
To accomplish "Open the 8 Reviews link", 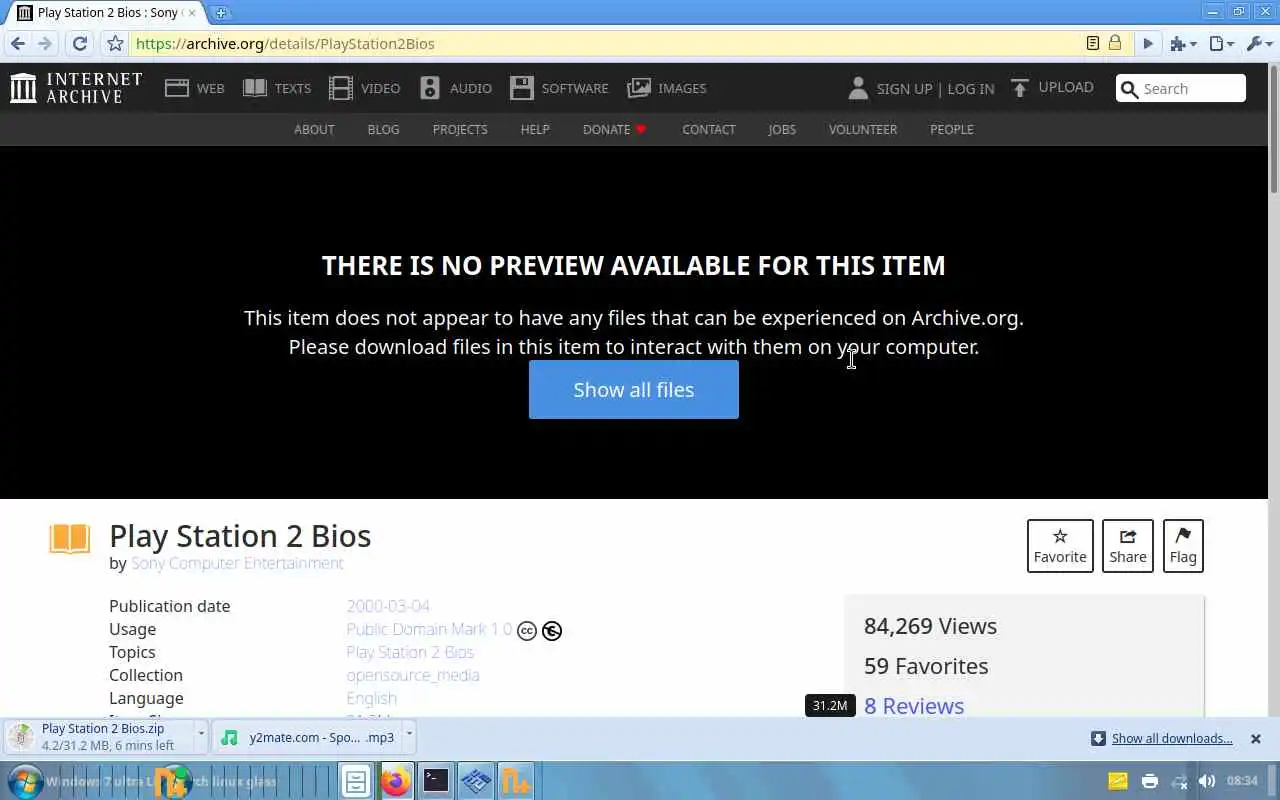I will [x=914, y=706].
